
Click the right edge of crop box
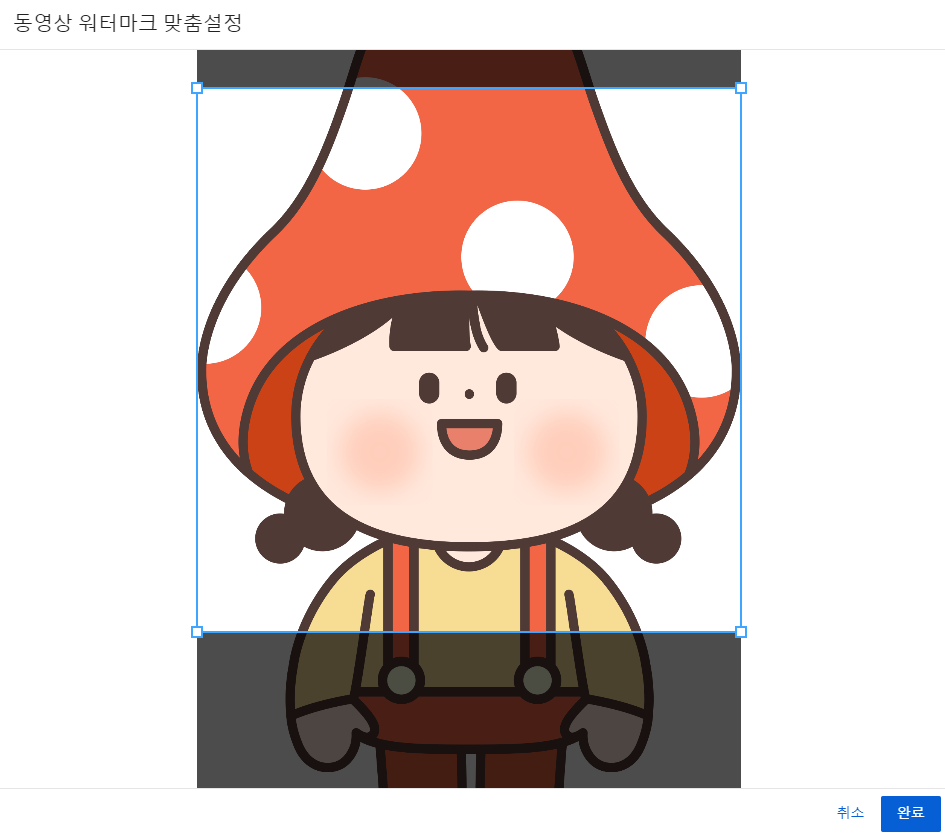point(741,360)
